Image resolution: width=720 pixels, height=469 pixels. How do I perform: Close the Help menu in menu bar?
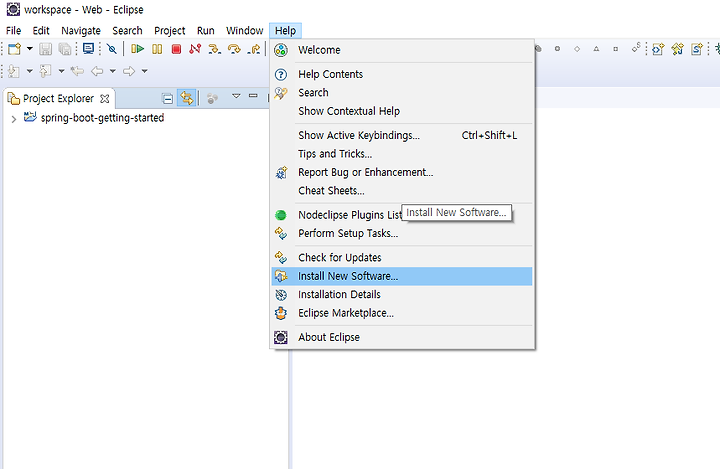point(285,30)
